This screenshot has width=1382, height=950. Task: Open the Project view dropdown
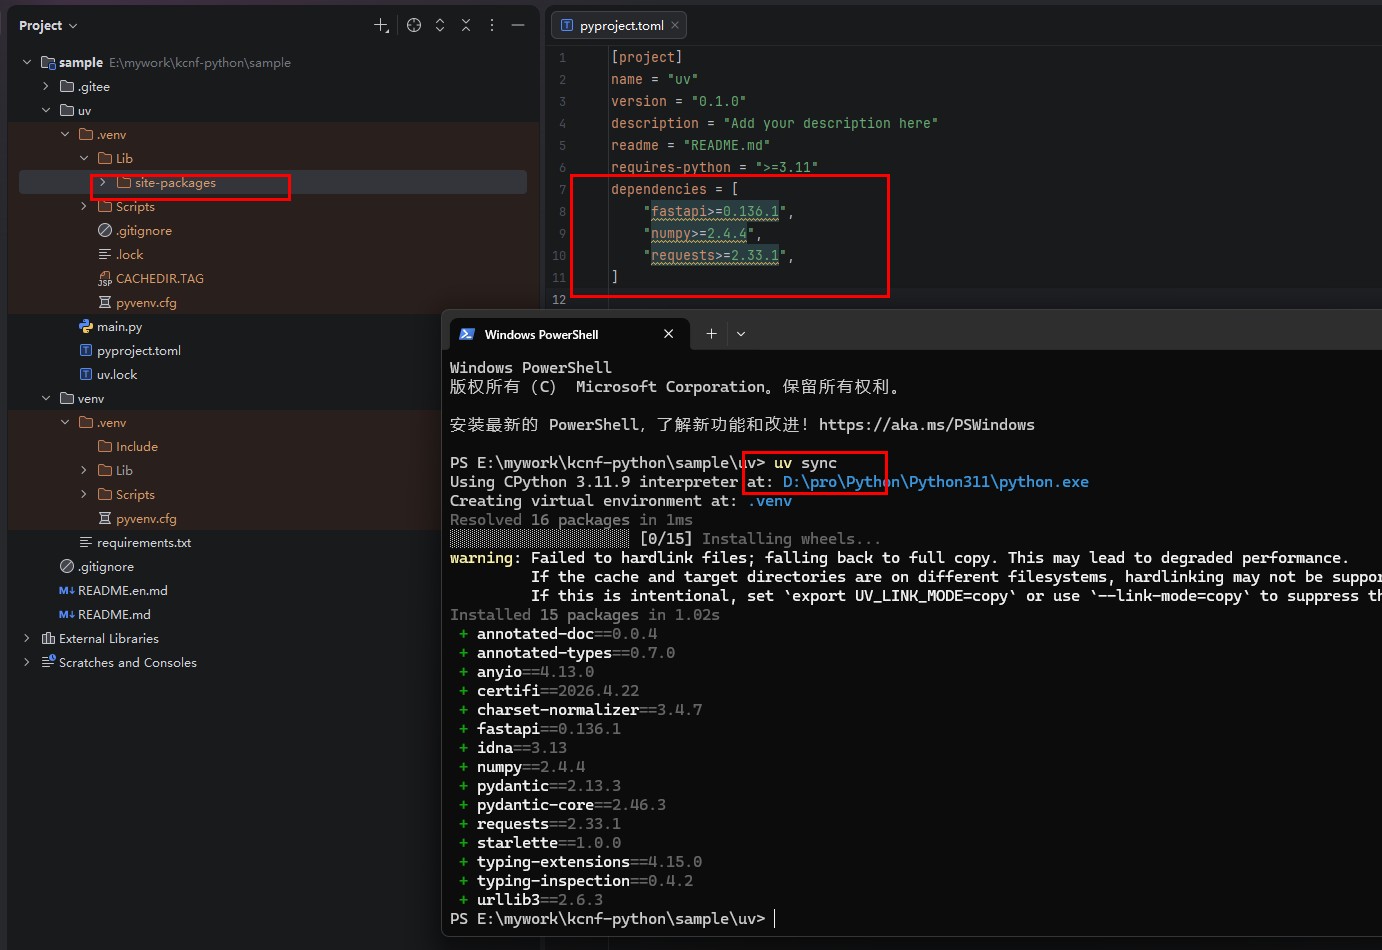tap(48, 25)
